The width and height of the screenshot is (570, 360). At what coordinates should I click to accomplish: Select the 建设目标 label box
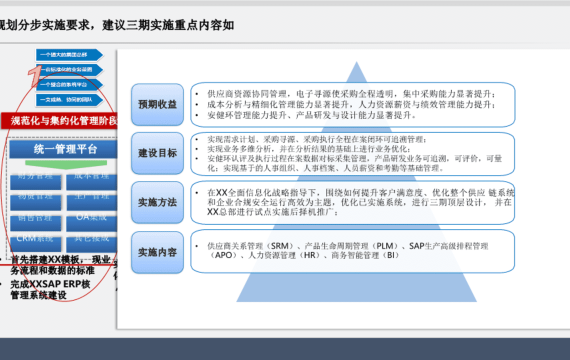157,153
